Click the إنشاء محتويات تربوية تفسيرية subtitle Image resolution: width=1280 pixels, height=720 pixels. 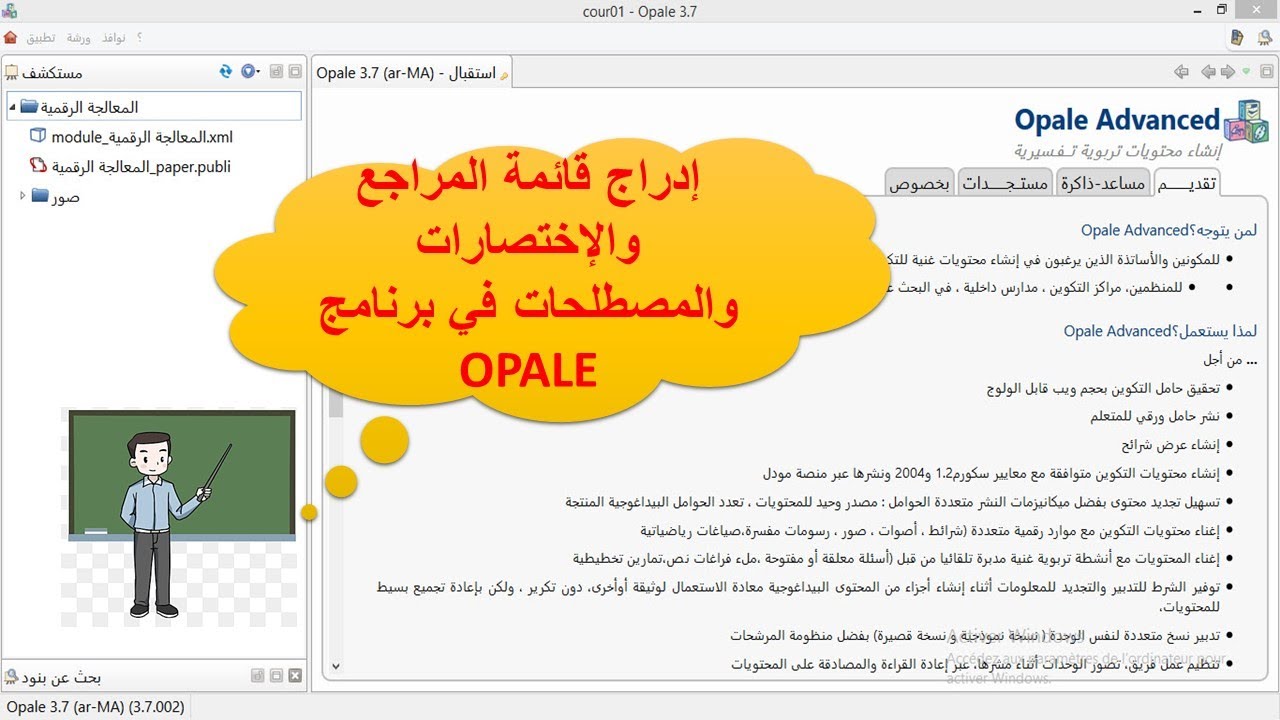pos(1118,151)
